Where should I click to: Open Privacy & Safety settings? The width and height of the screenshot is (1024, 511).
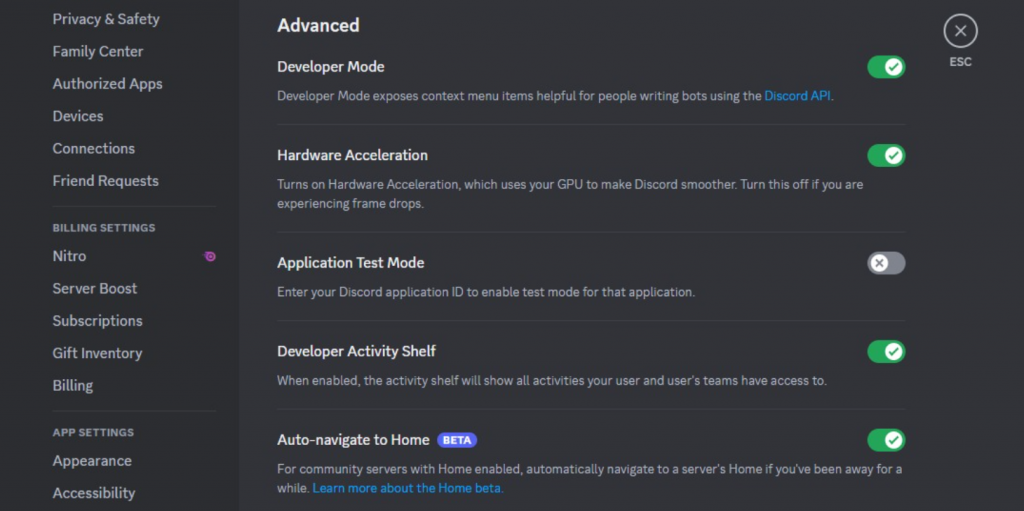(x=106, y=19)
